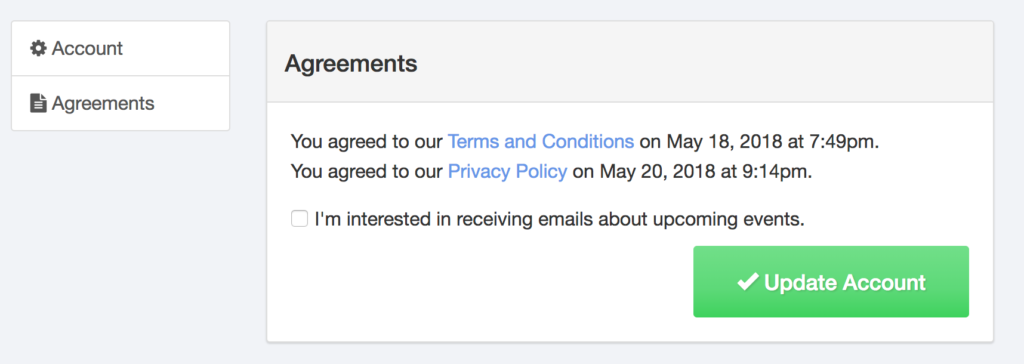This screenshot has width=1024, height=364.
Task: Click the document icon beside Agreements
Action: (x=39, y=103)
